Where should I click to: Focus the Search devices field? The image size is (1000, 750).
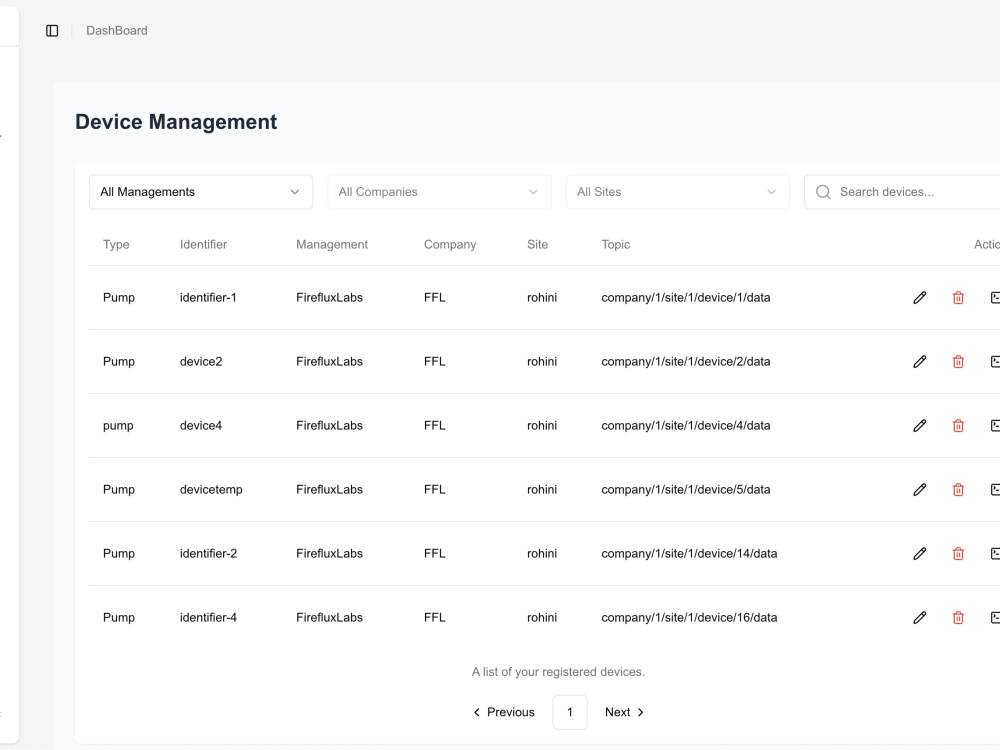(902, 192)
